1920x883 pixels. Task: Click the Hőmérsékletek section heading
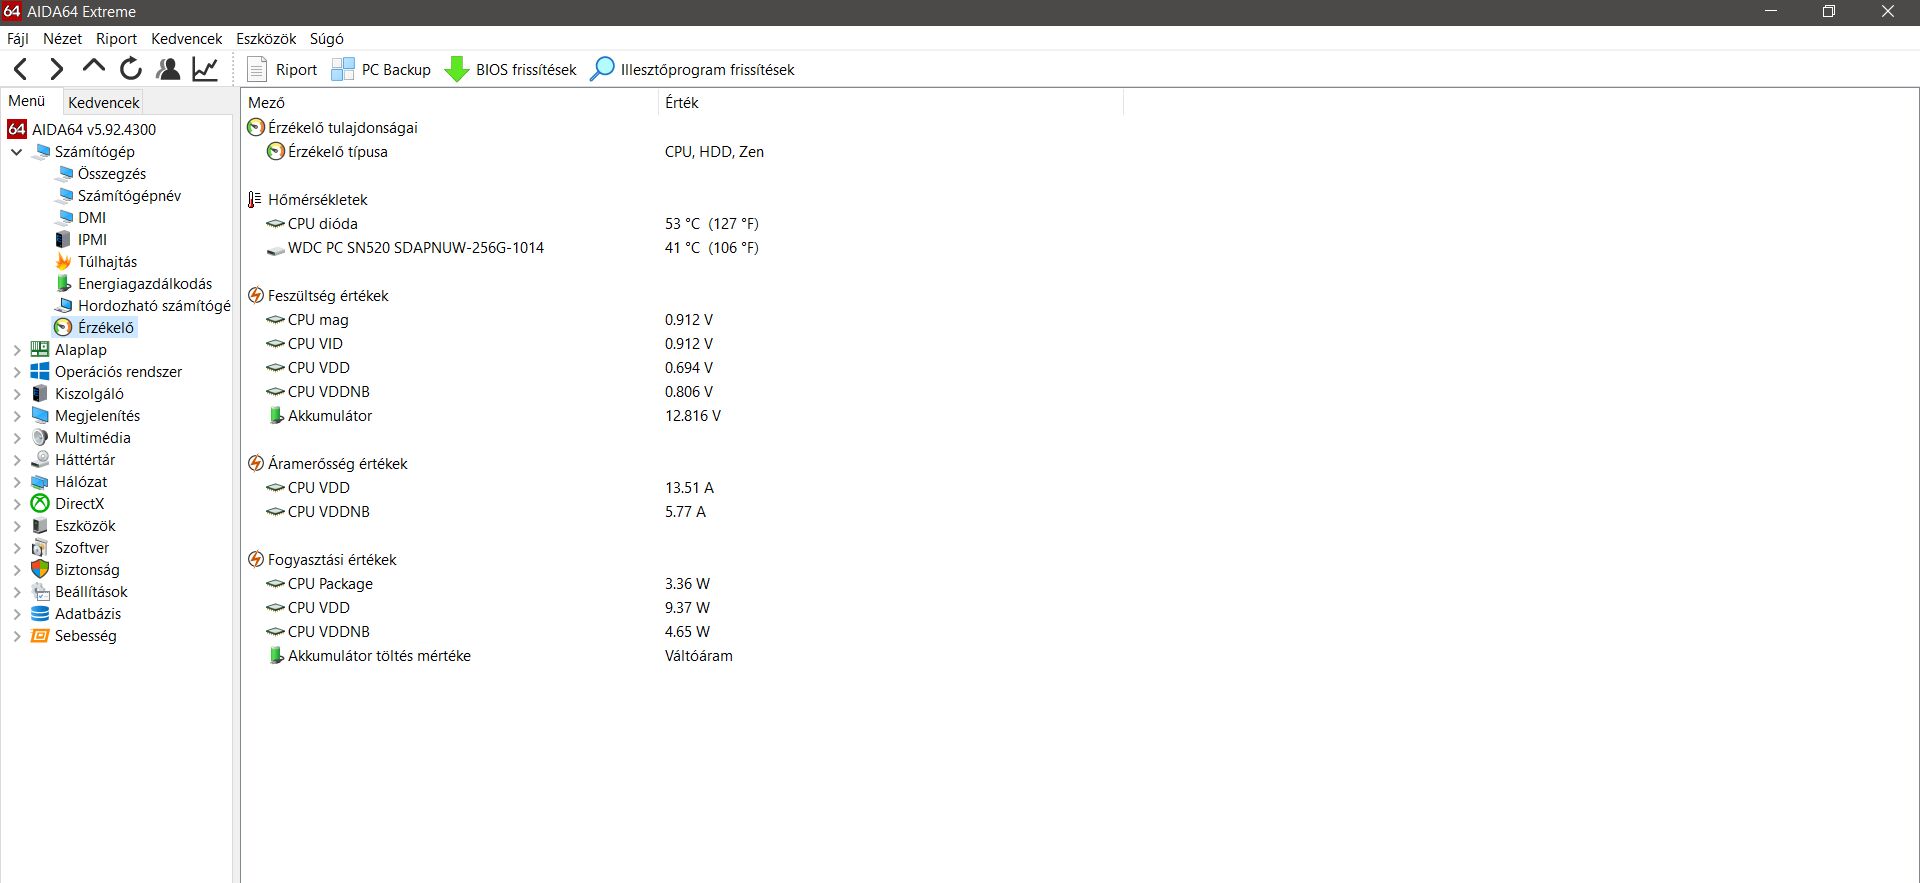pyautogui.click(x=317, y=200)
